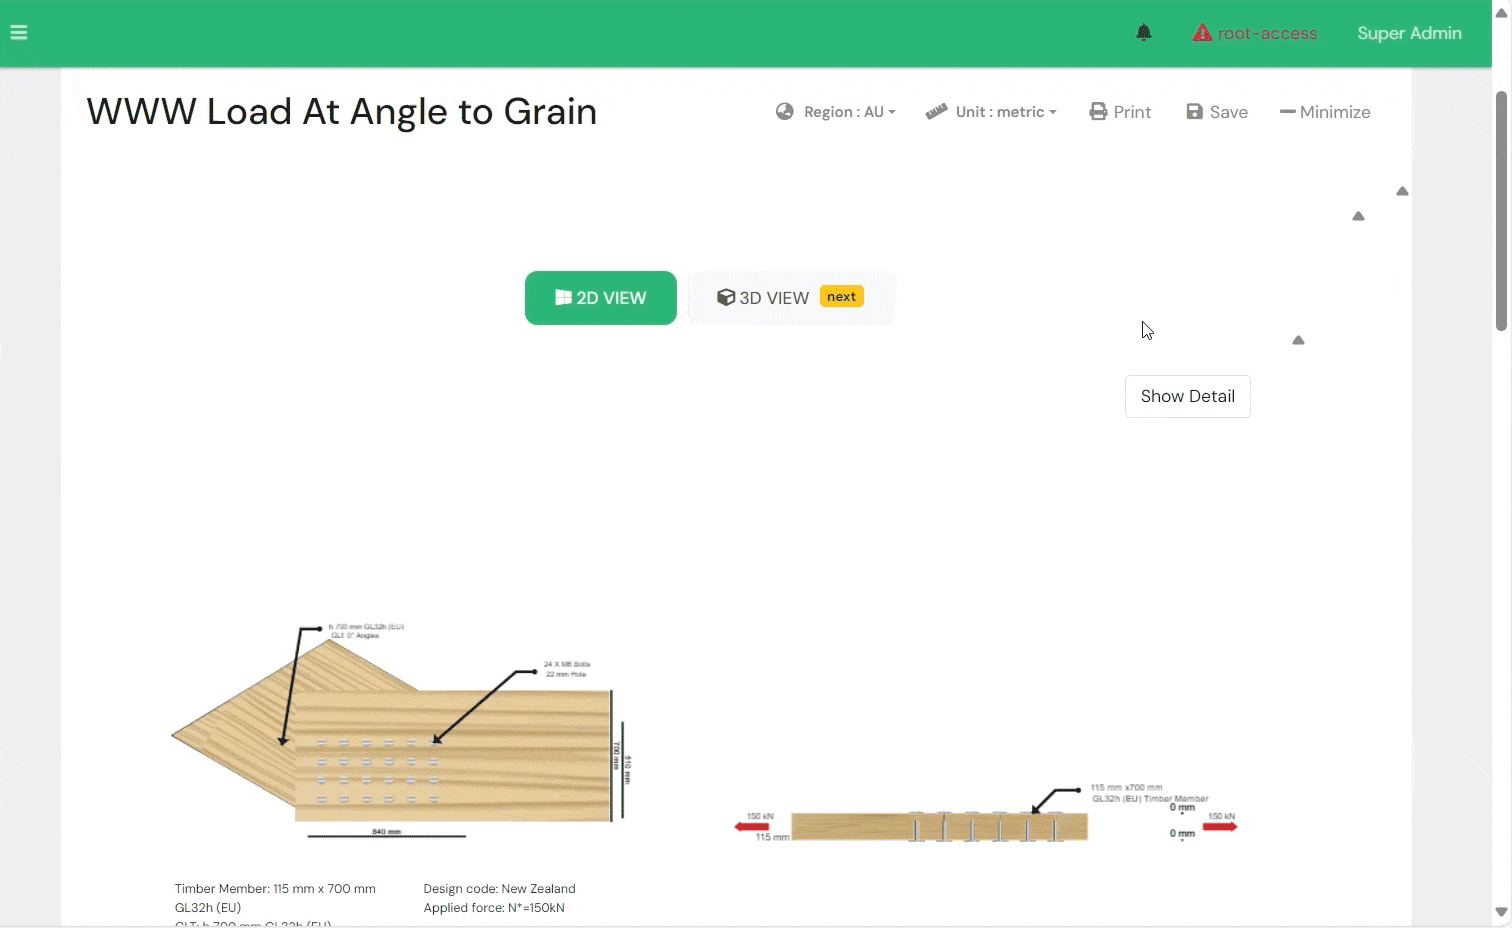Image resolution: width=1512 pixels, height=928 pixels.
Task: Open the Super Admin user menu
Action: click(1409, 33)
